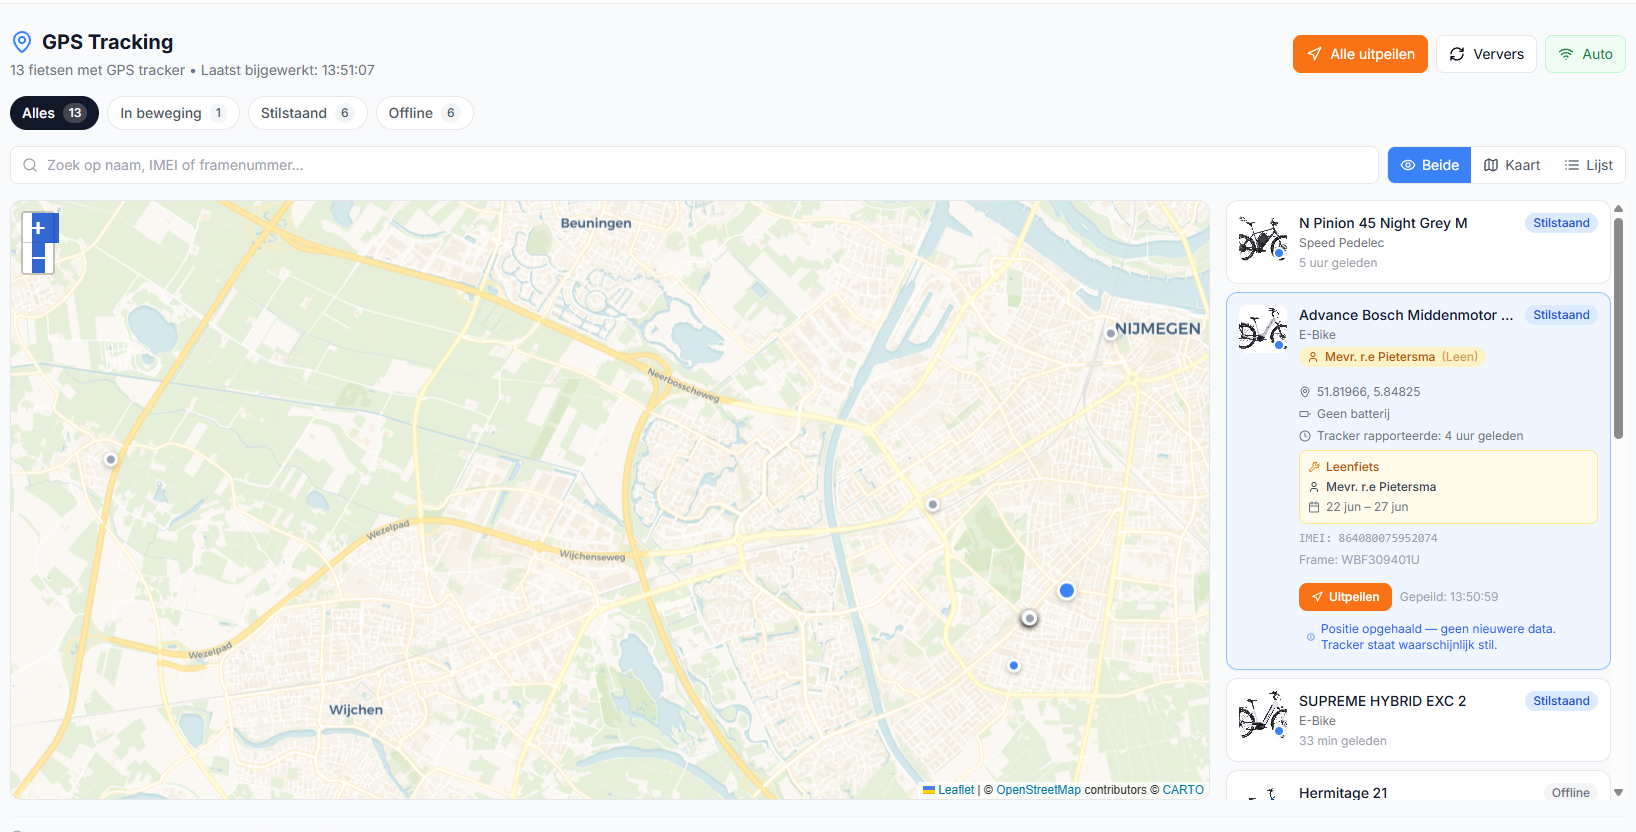
Task: Click Frame: WBF309401U
Action: pos(1359,560)
